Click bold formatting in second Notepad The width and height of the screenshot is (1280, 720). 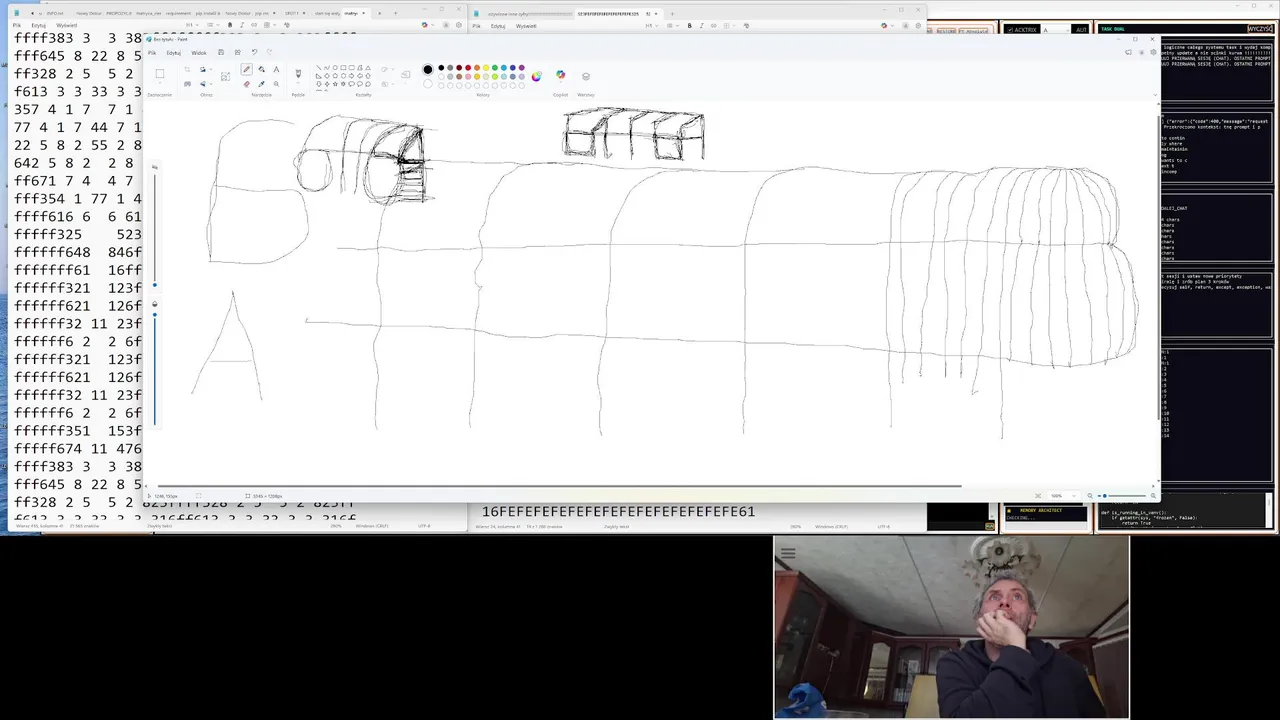pyautogui.click(x=689, y=25)
